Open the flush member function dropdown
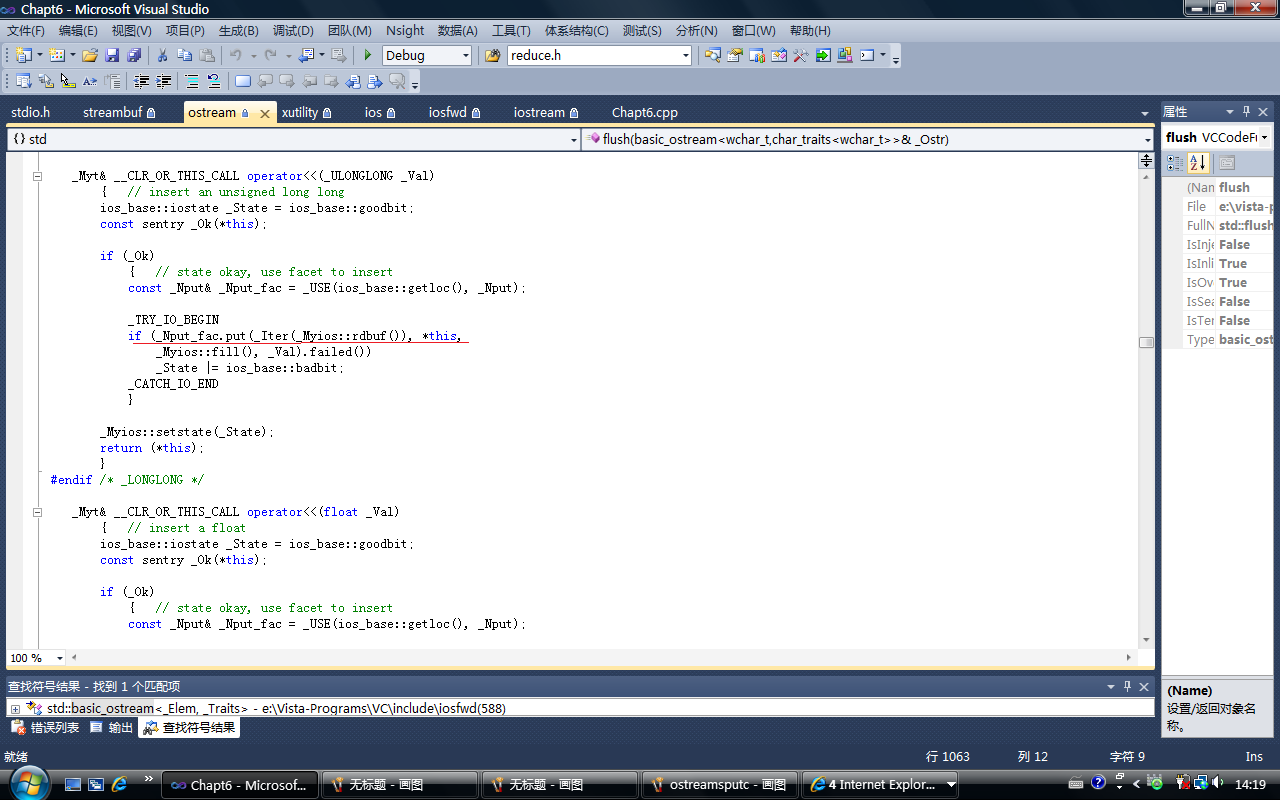Viewport: 1280px width, 800px height. (x=1147, y=140)
